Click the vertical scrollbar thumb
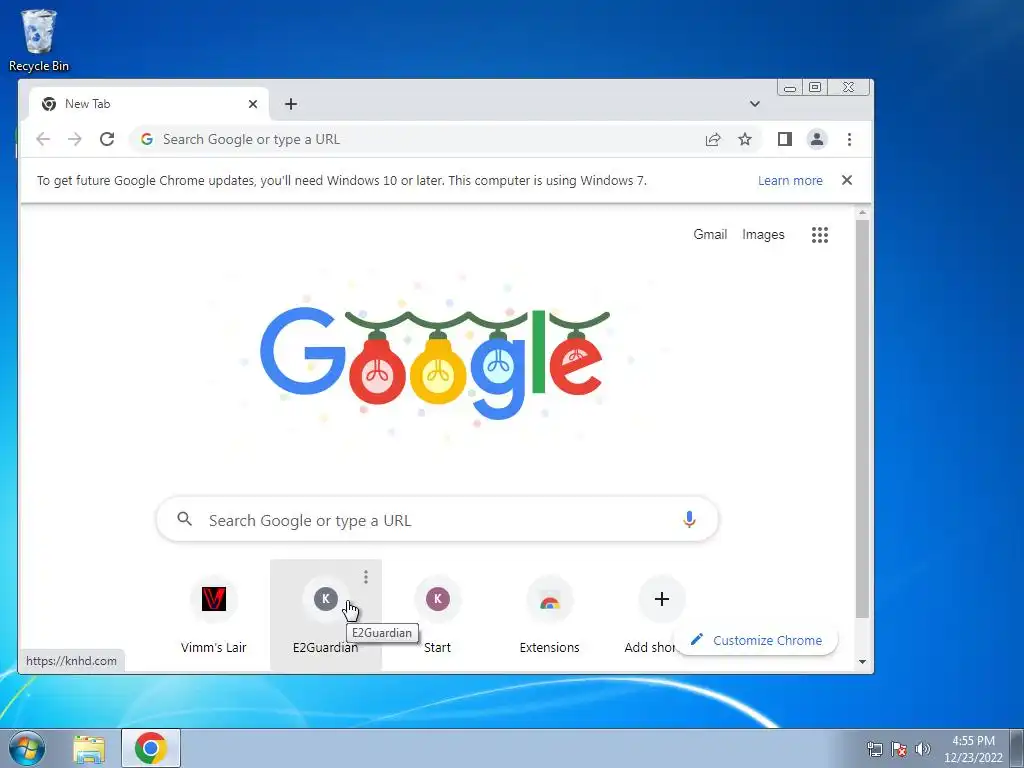 862,419
